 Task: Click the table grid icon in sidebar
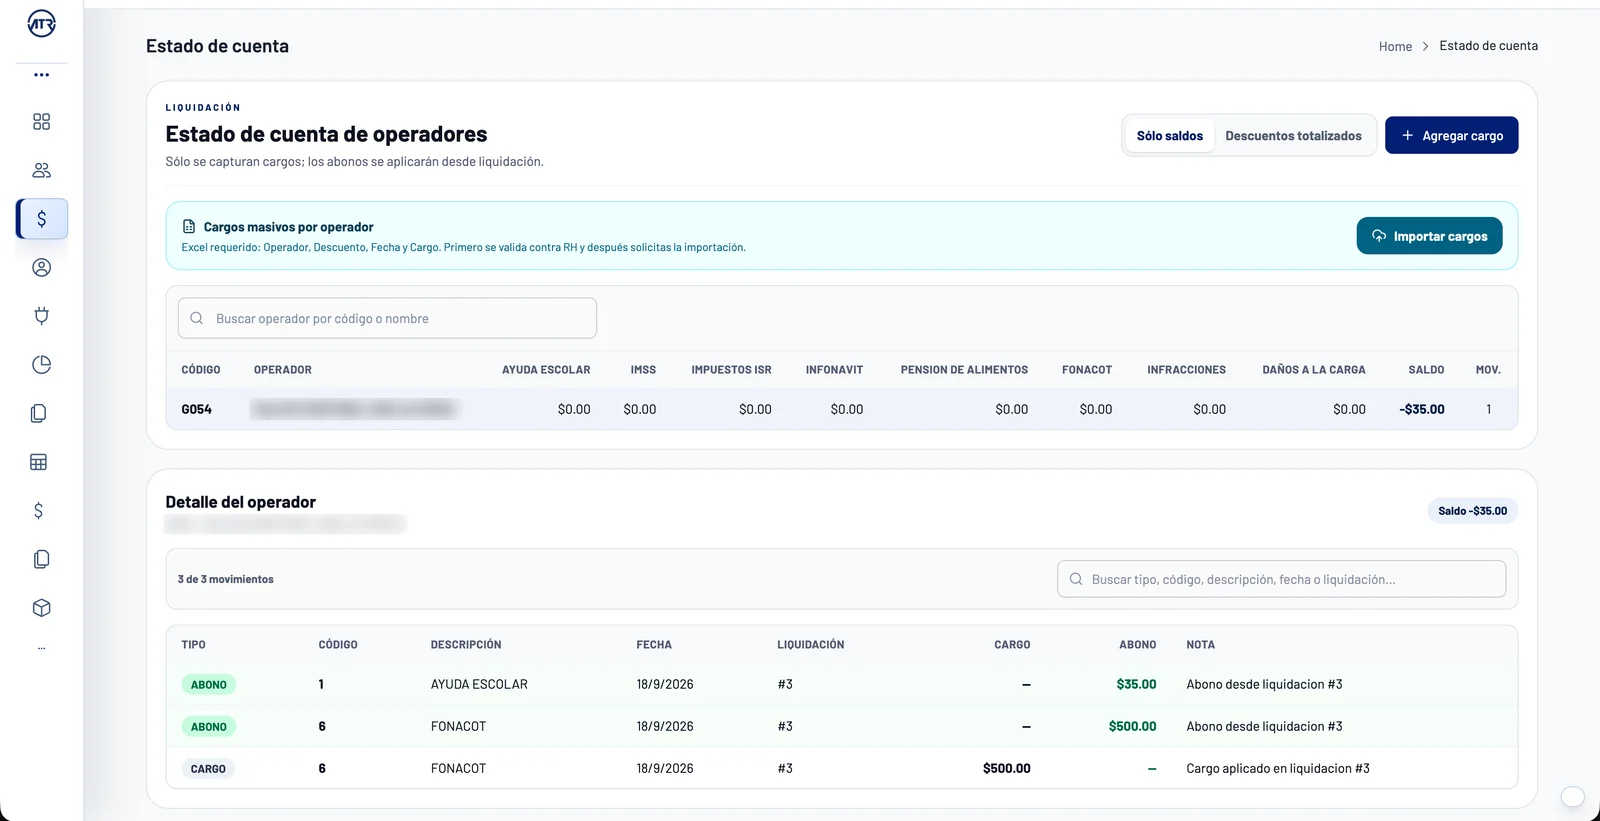point(39,462)
